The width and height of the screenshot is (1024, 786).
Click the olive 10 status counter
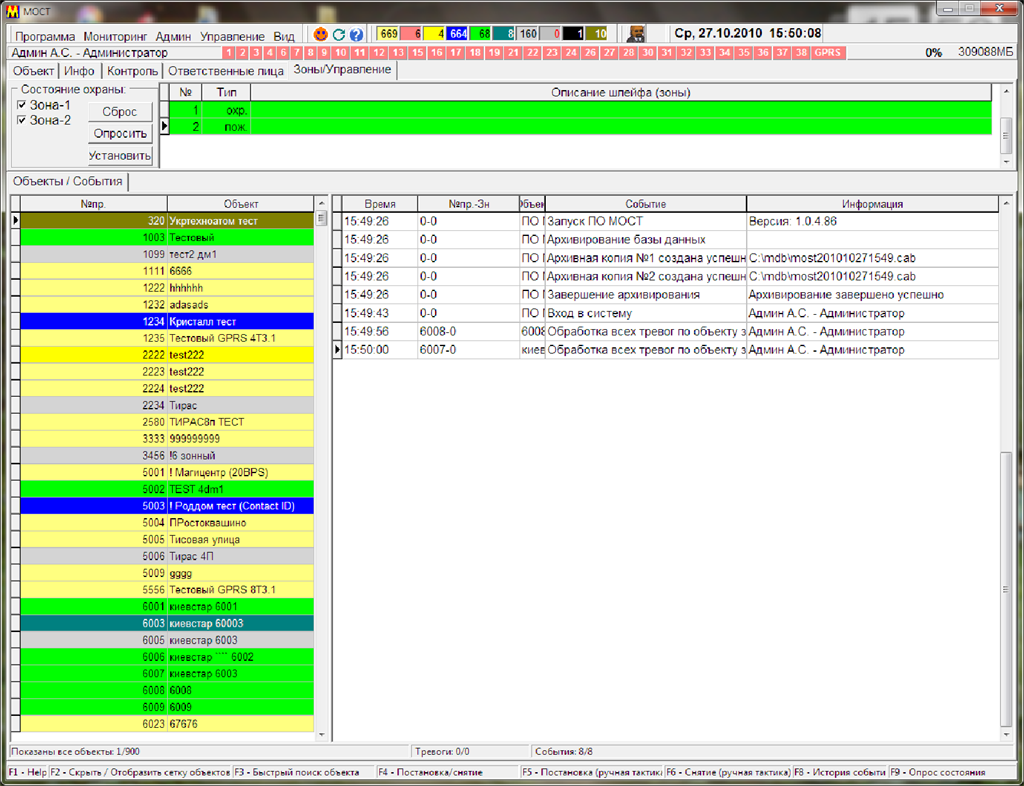coord(596,34)
